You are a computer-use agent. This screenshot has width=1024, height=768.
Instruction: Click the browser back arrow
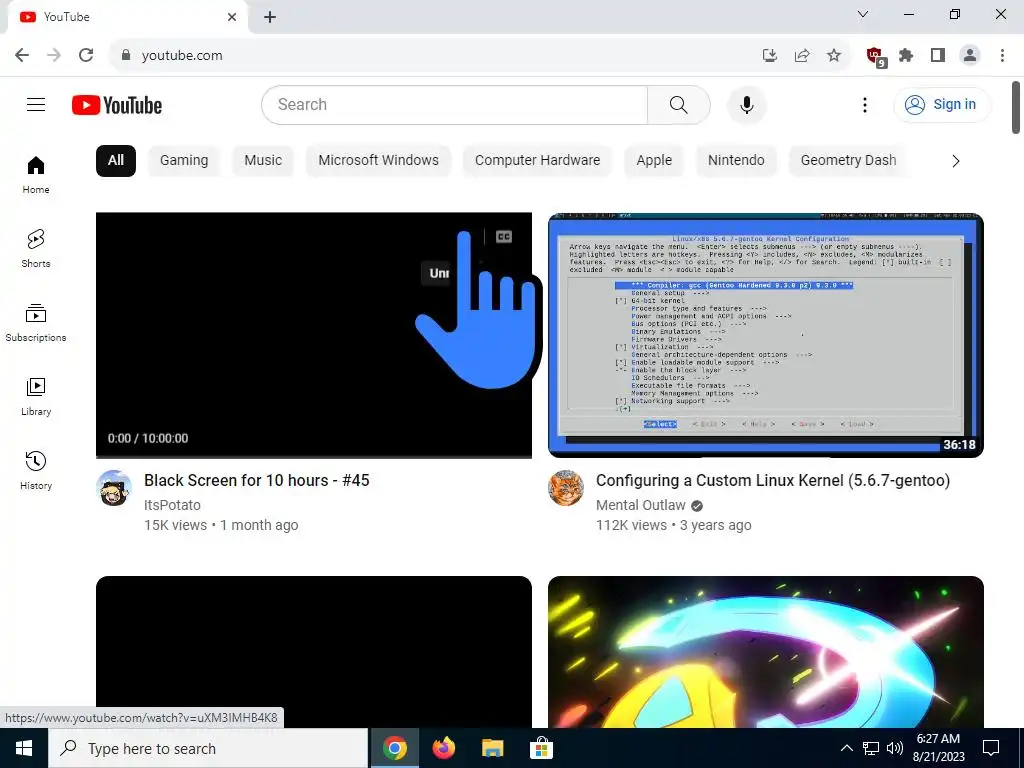coord(22,55)
